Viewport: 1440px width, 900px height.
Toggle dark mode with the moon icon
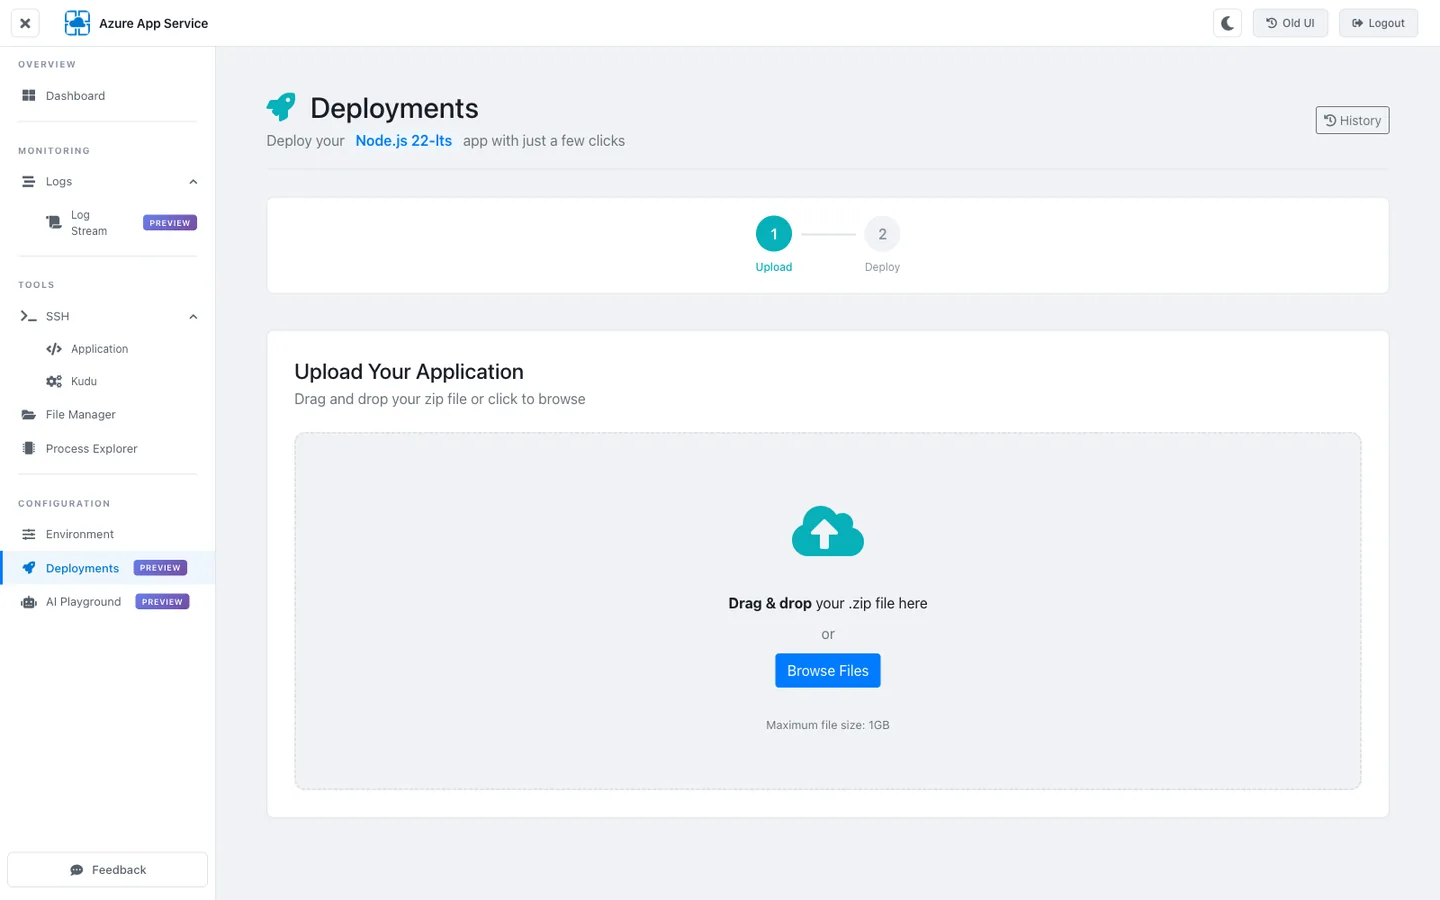[x=1227, y=23]
